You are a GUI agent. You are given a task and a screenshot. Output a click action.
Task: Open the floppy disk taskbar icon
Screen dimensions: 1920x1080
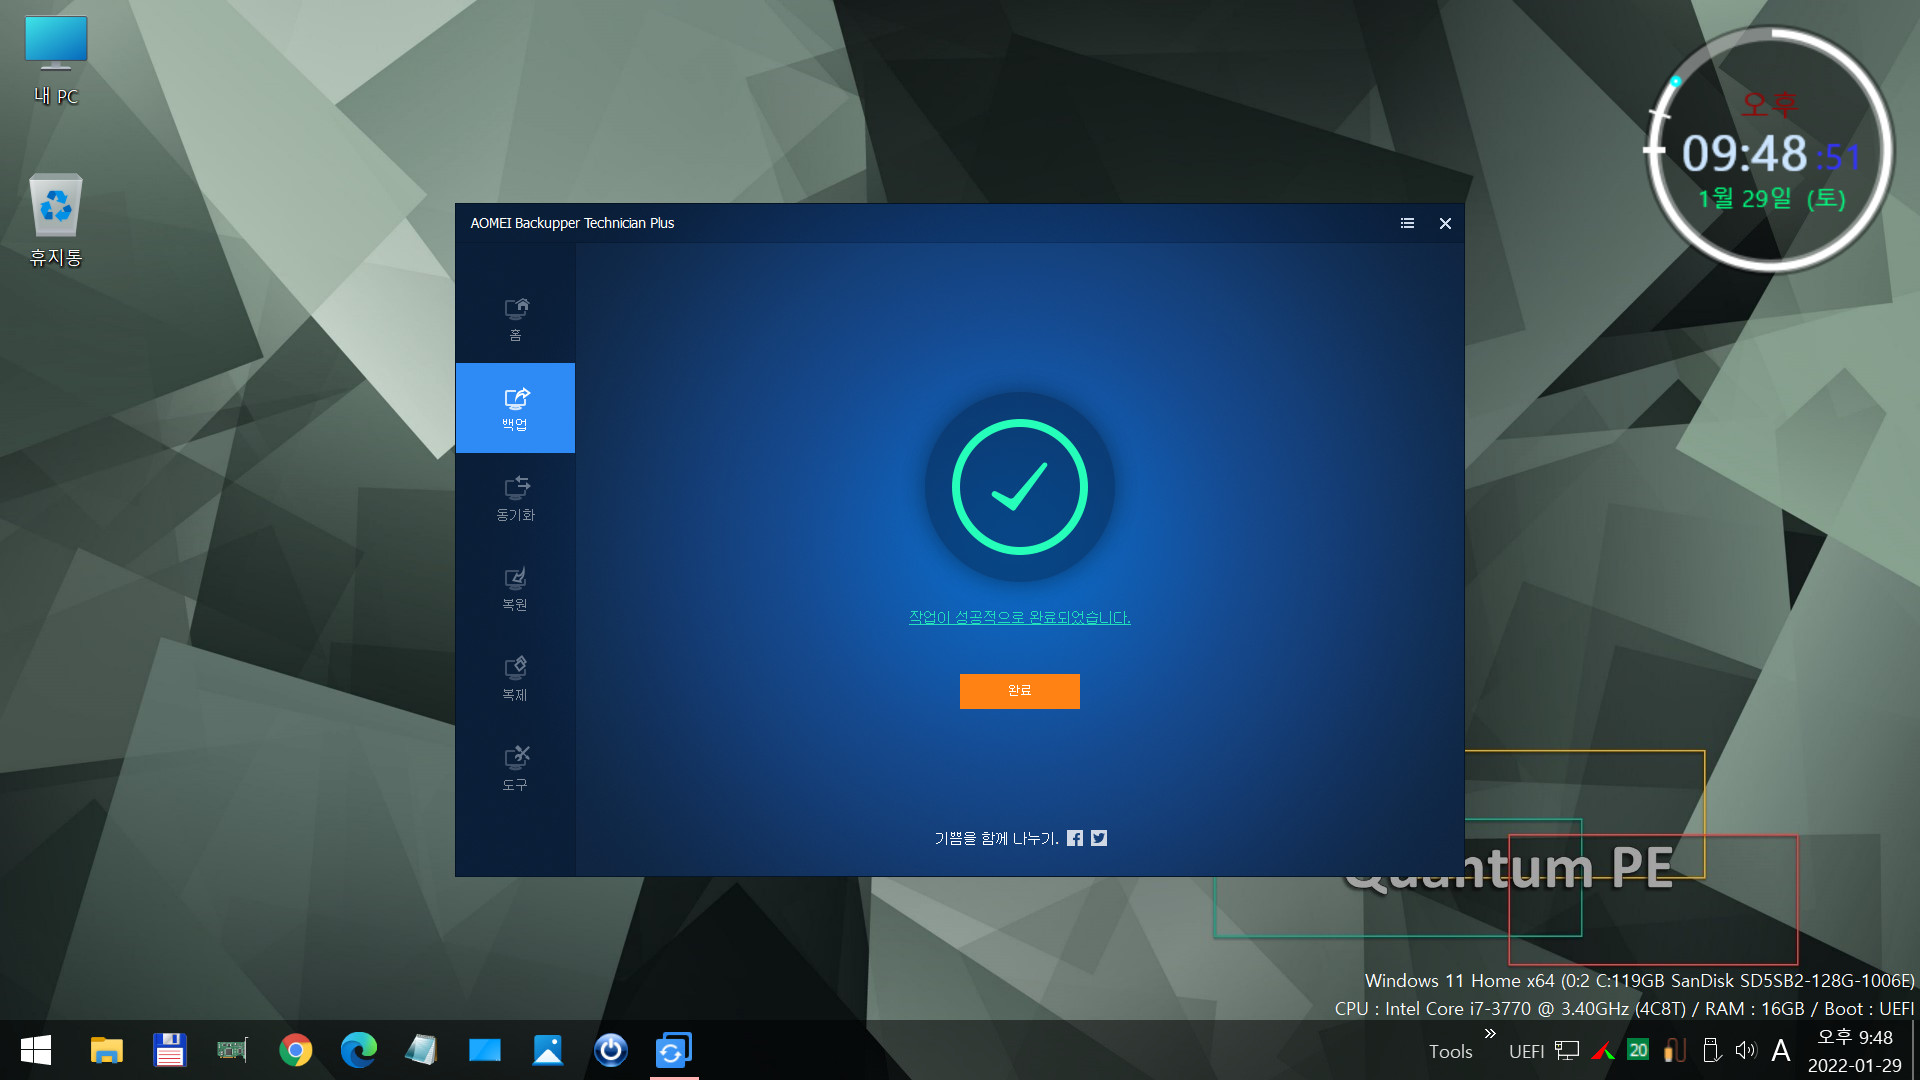tap(170, 1050)
